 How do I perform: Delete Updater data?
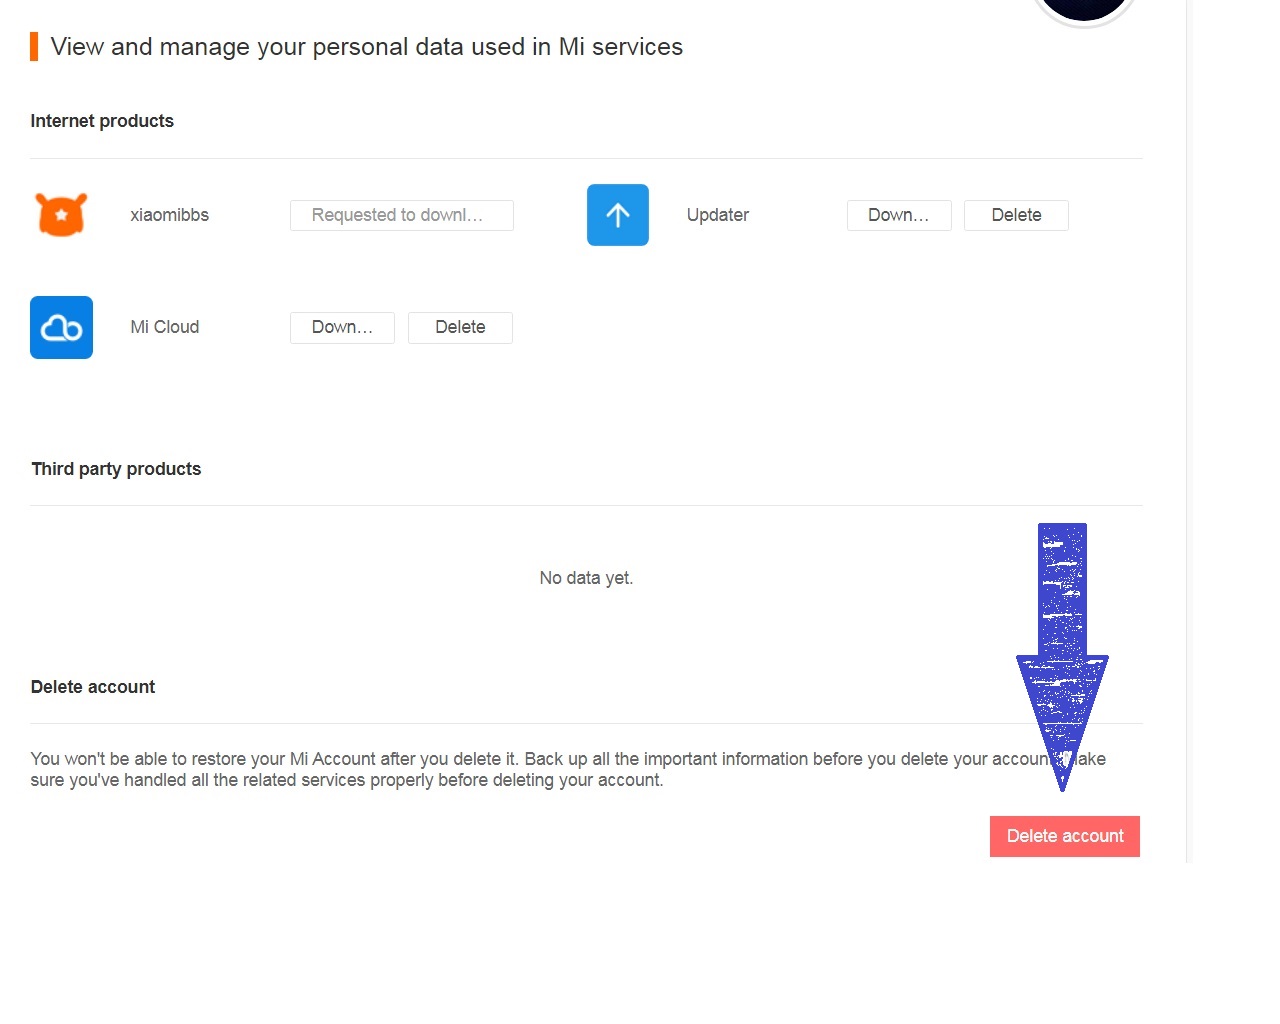1016,216
